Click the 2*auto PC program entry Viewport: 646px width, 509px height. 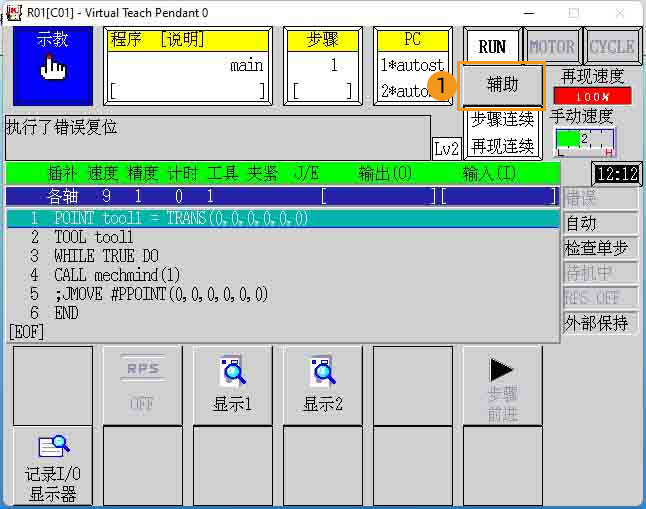[x=405, y=91]
